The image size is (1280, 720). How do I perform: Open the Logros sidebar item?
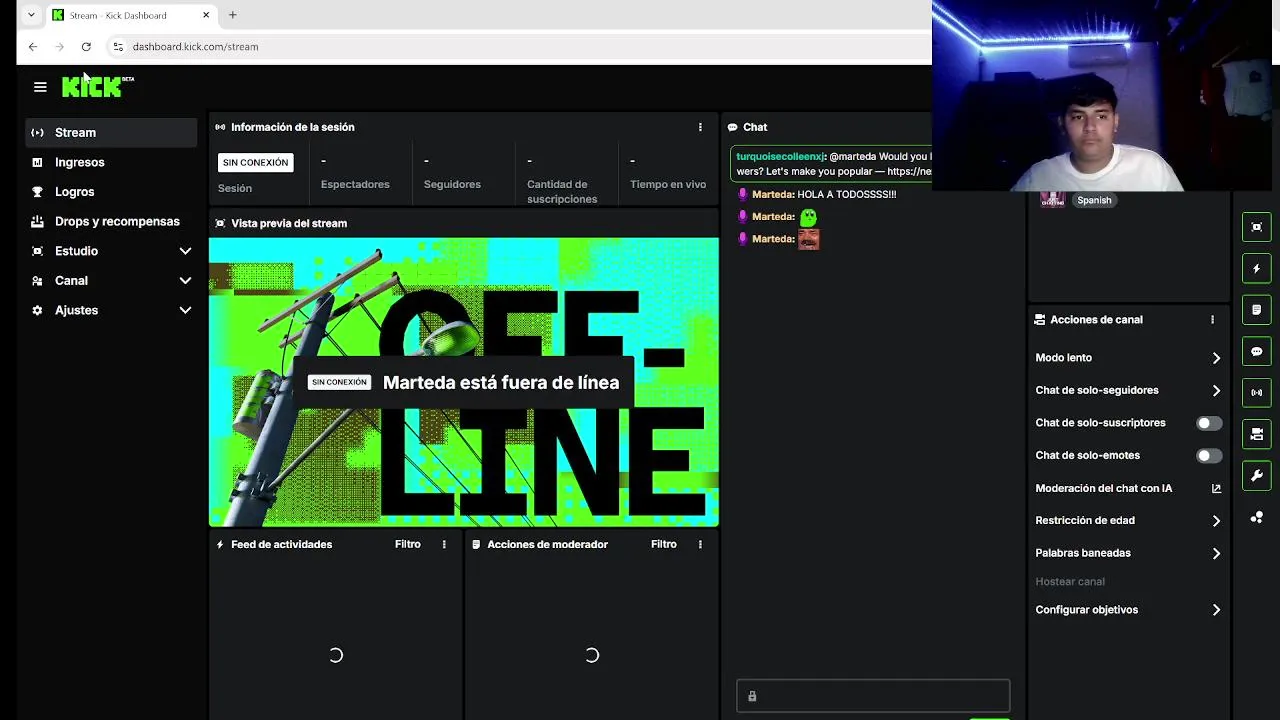(x=111, y=192)
